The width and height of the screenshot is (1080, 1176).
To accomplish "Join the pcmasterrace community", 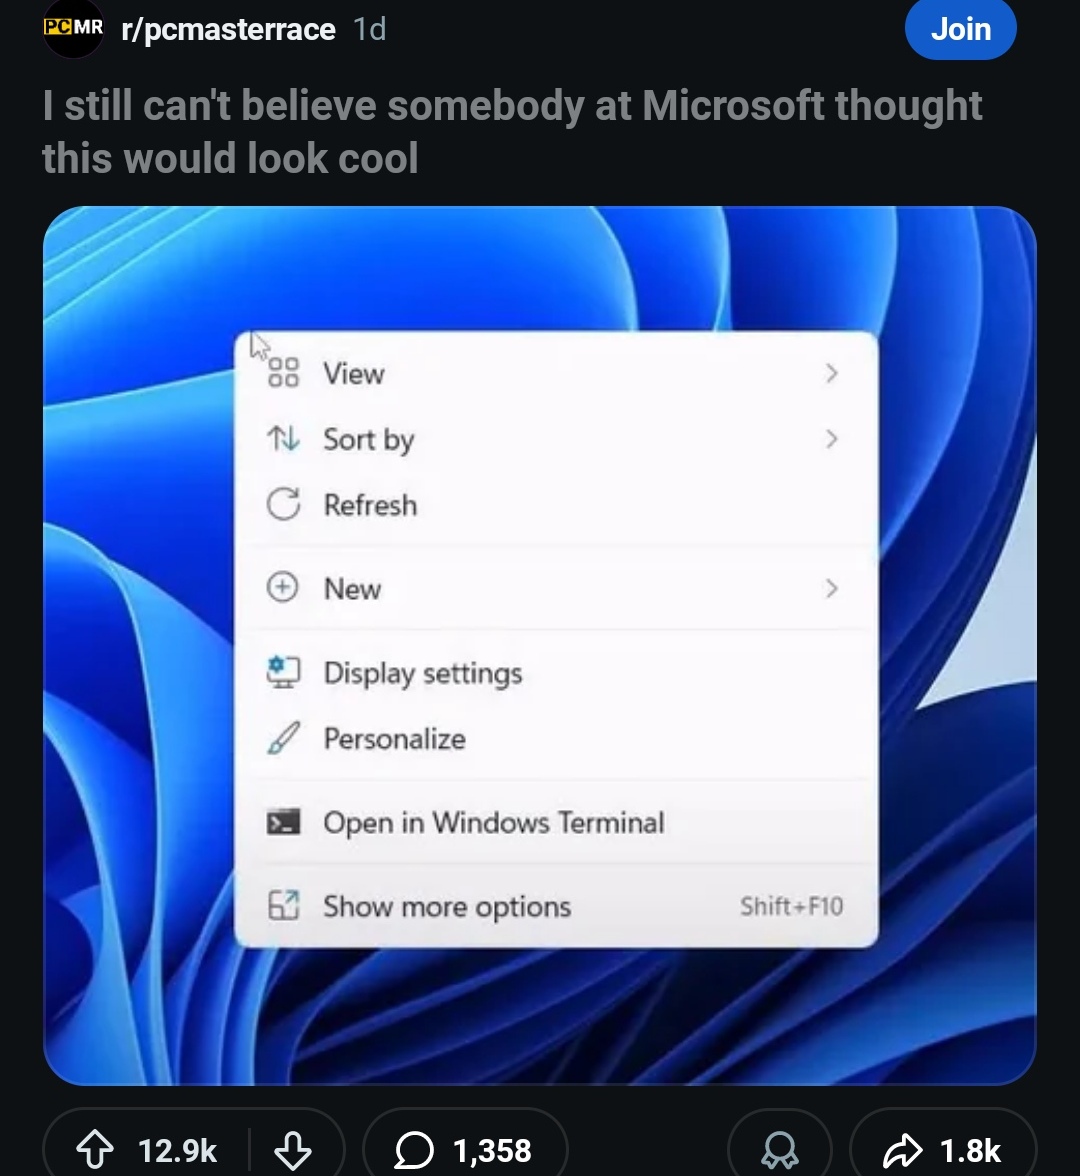I will pyautogui.click(x=960, y=30).
